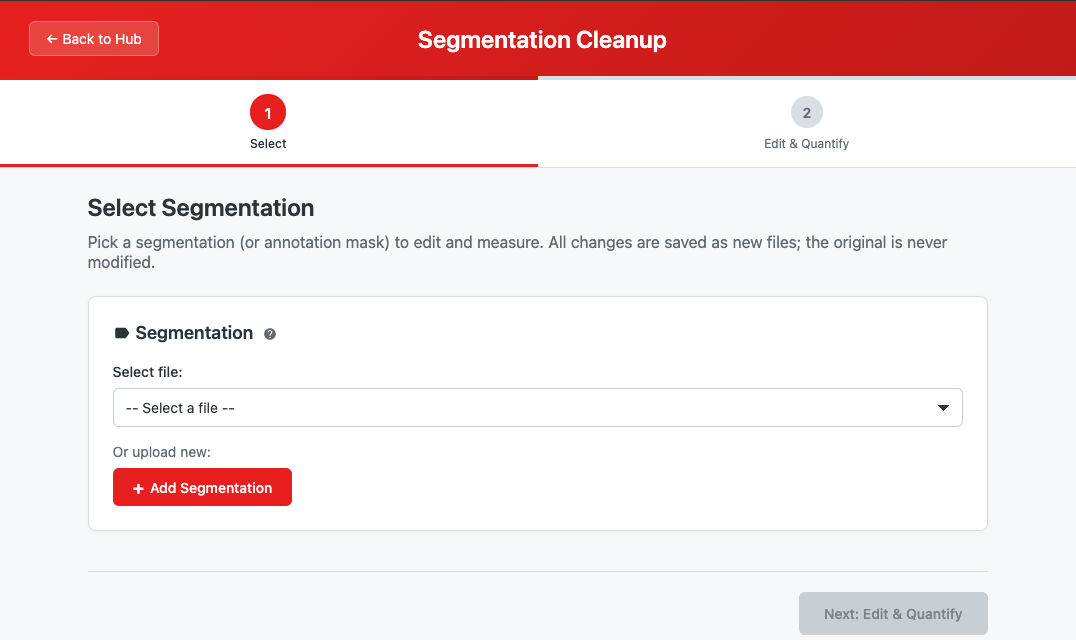Click the 'Or upload new:' label
This screenshot has height=640, width=1076.
pyautogui.click(x=162, y=452)
